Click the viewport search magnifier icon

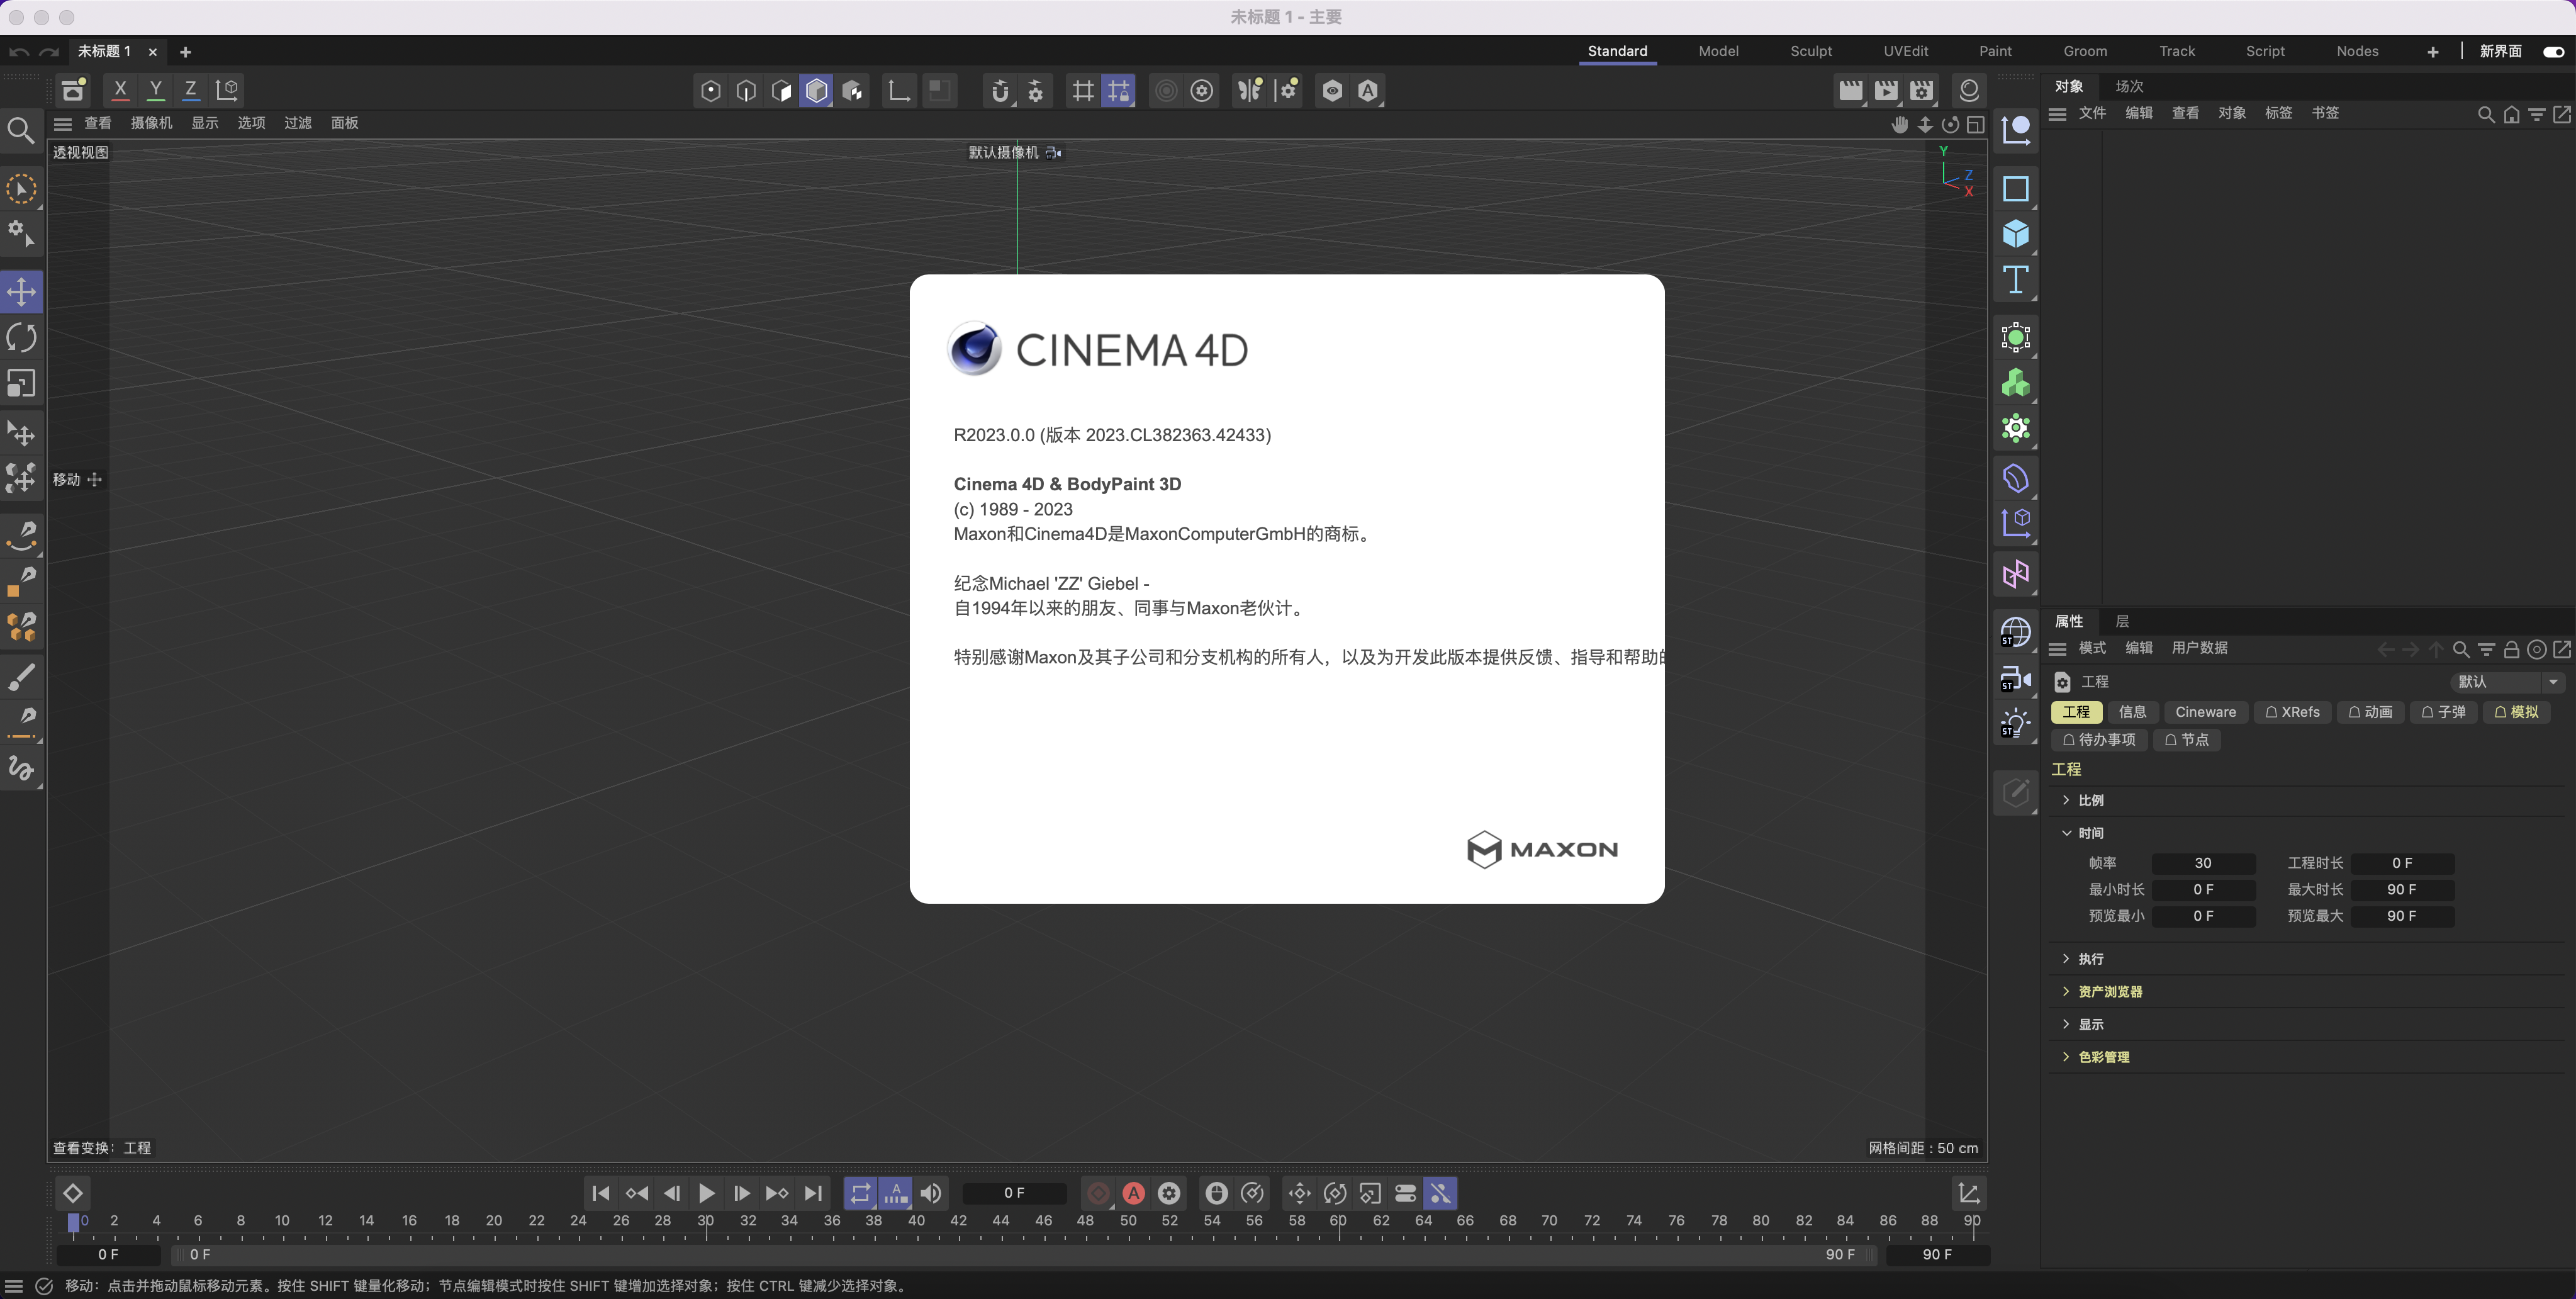21,130
